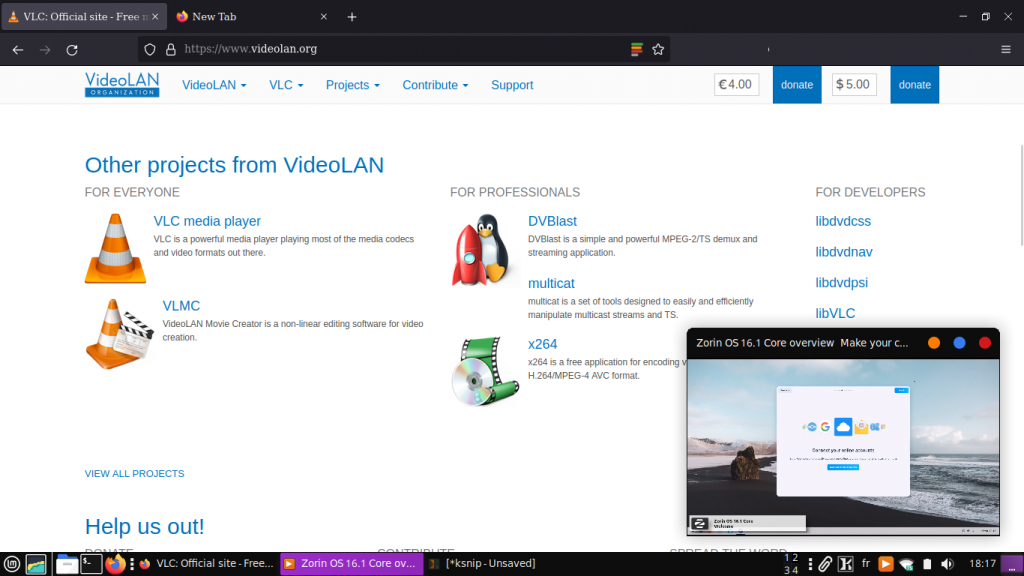Open the DVBlast project link
The width and height of the screenshot is (1024, 576).
(552, 221)
